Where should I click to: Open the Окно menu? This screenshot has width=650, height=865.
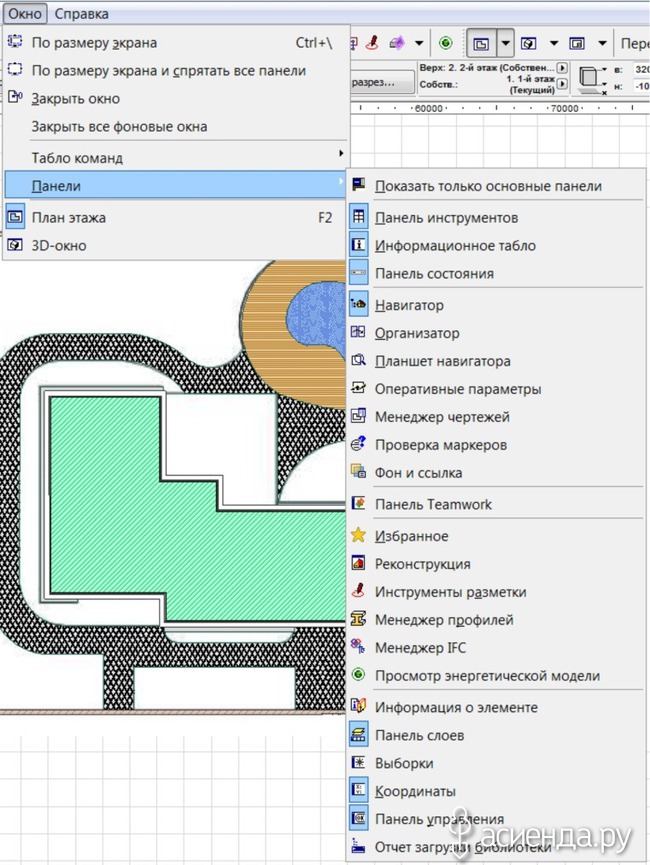coord(24,14)
